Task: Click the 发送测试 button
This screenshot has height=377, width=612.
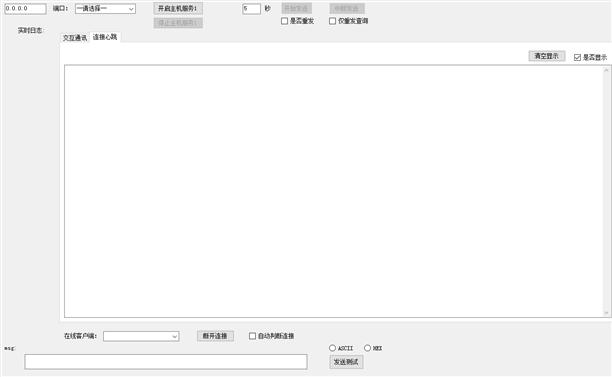Action: point(346,362)
